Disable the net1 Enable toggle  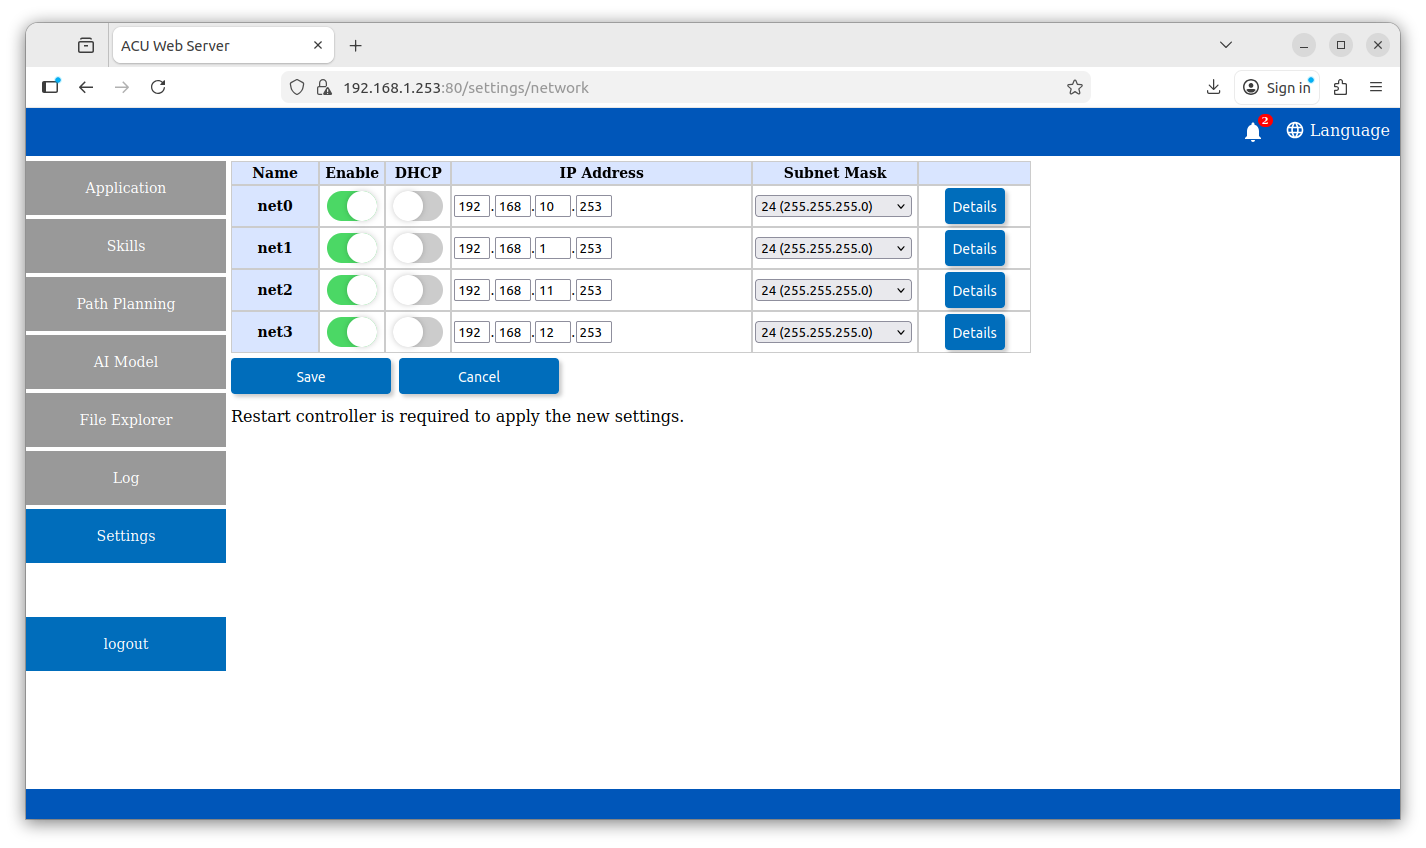[352, 248]
